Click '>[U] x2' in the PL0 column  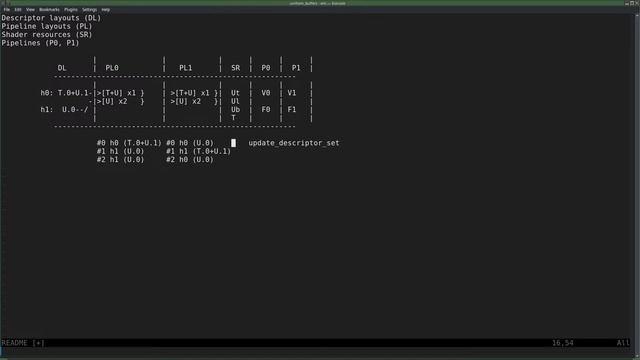[112, 101]
